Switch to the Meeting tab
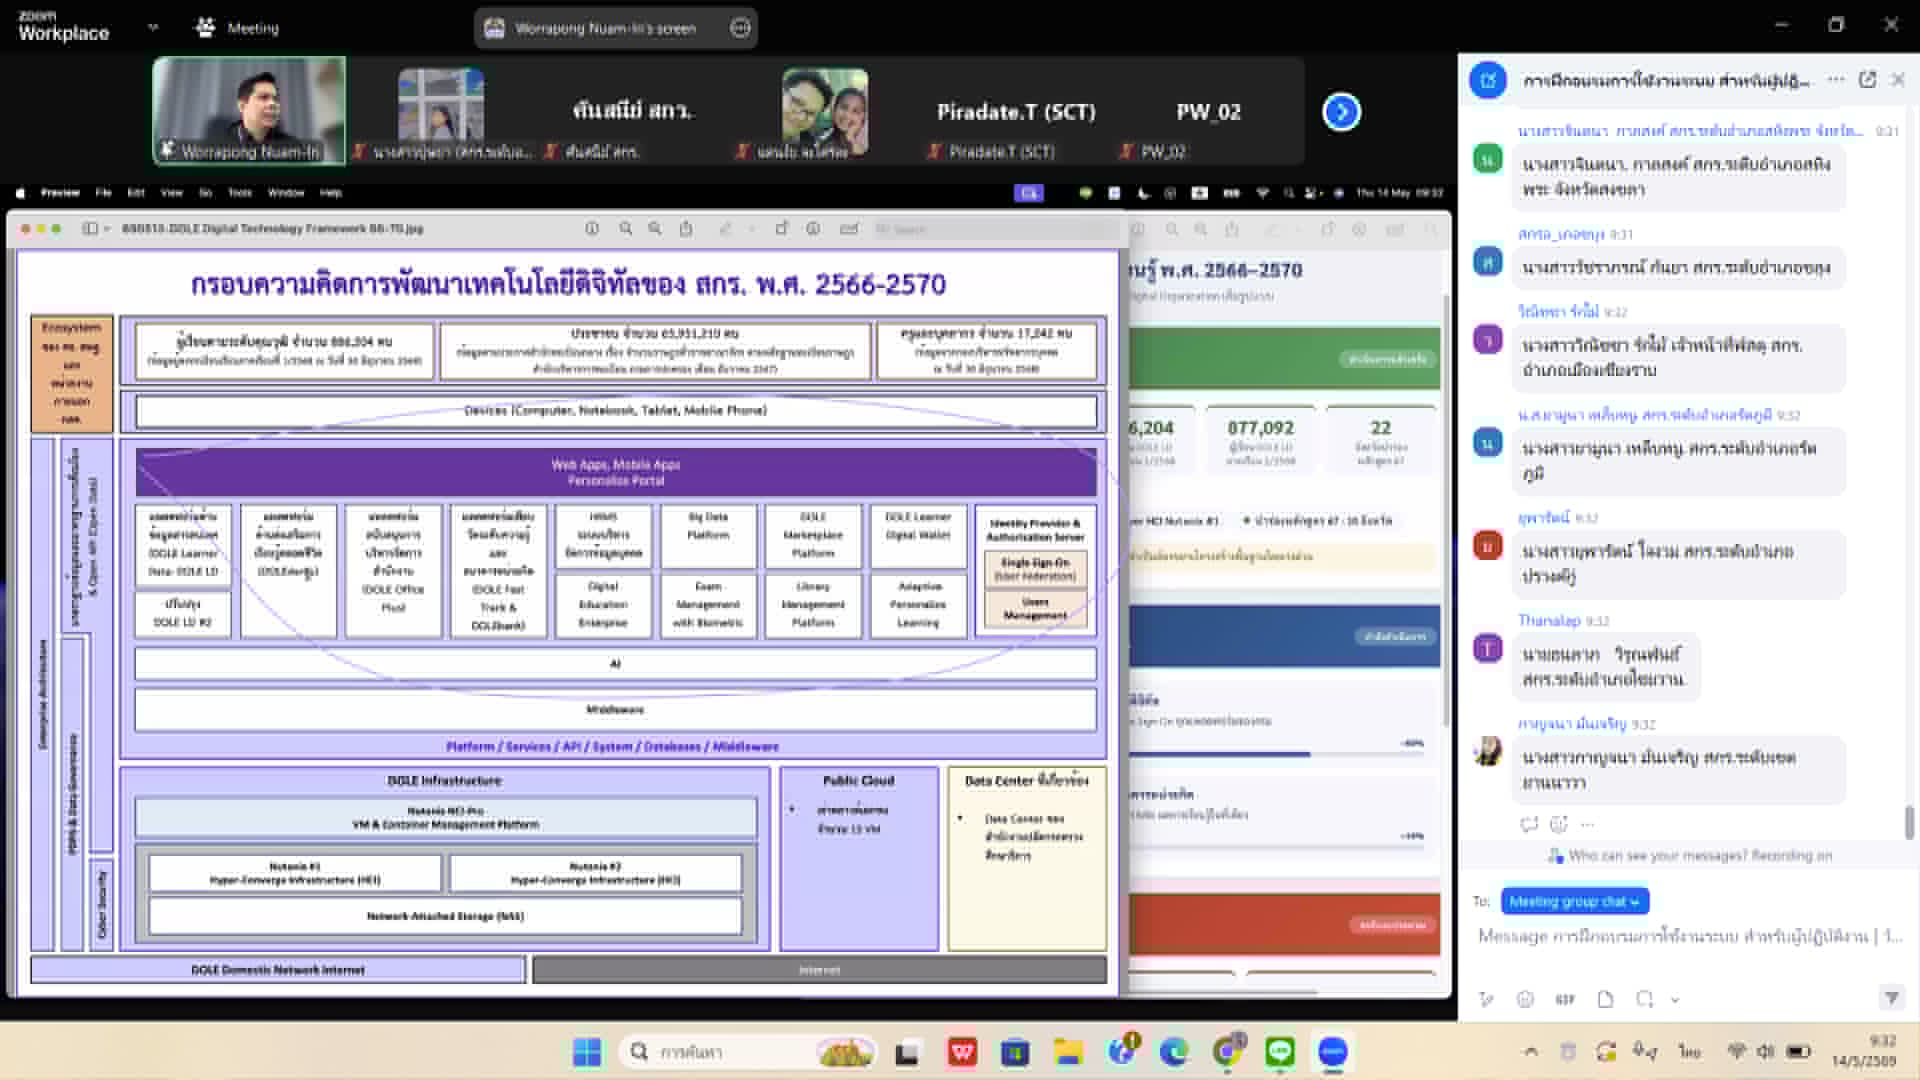Viewport: 1920px width, 1080px height. 237,28
